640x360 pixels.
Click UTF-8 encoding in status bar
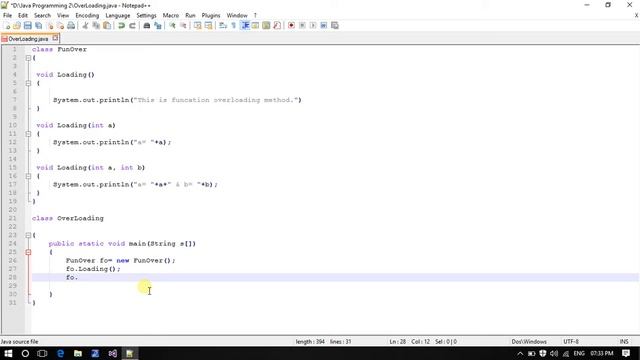pos(571,341)
